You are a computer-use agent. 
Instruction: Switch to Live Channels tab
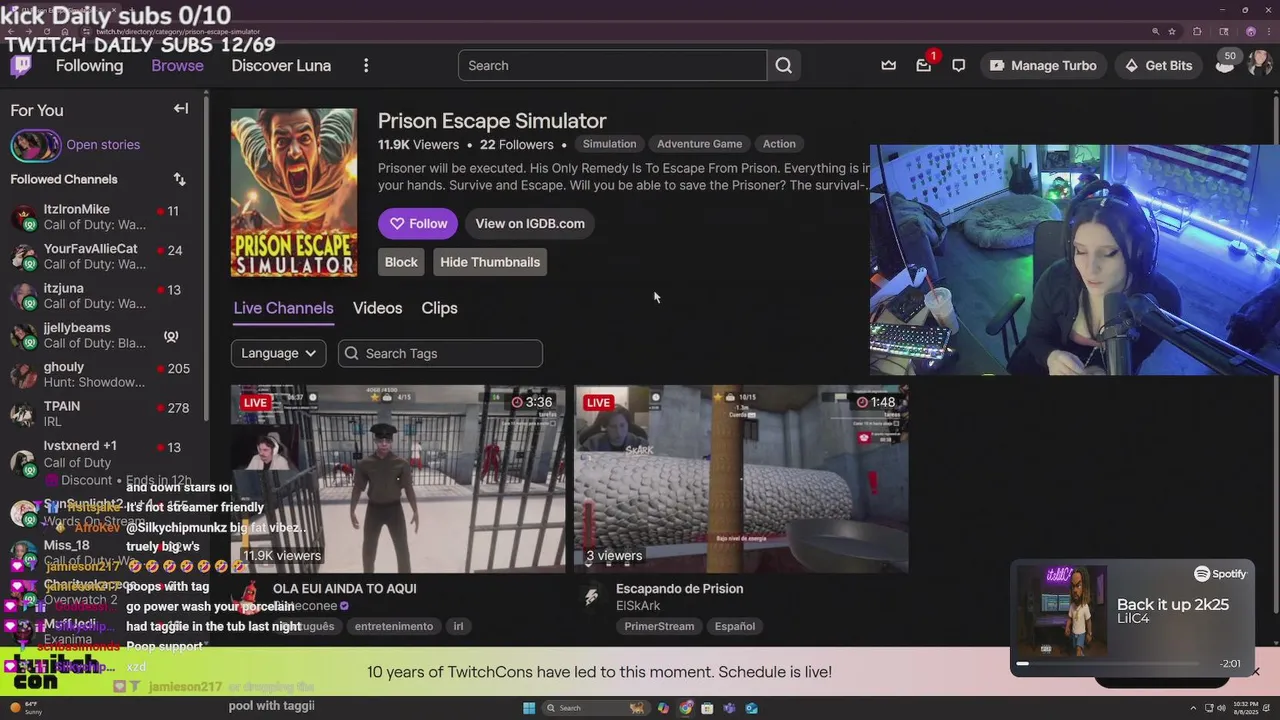point(283,308)
